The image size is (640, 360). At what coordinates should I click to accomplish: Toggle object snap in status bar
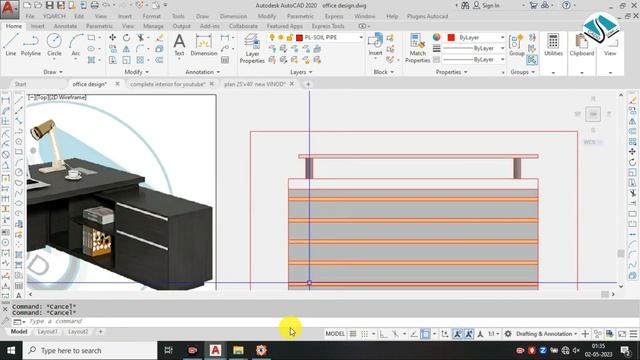click(425, 334)
